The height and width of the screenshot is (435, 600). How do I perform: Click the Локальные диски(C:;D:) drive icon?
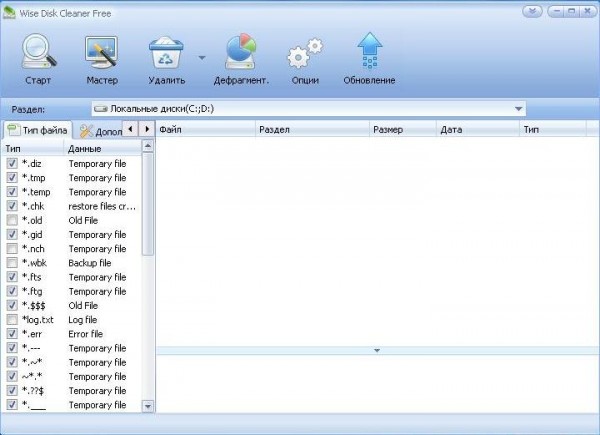tap(101, 109)
